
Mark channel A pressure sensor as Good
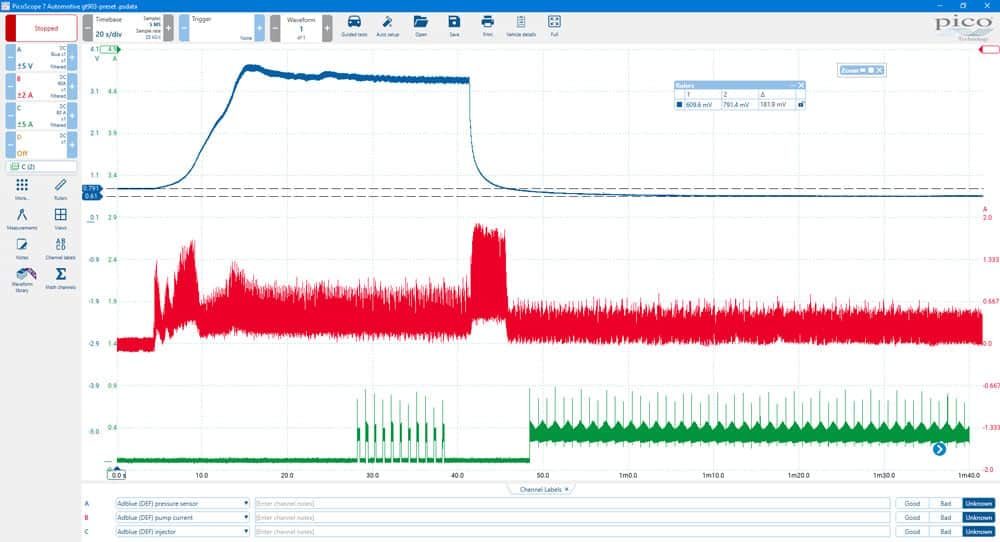(x=912, y=503)
